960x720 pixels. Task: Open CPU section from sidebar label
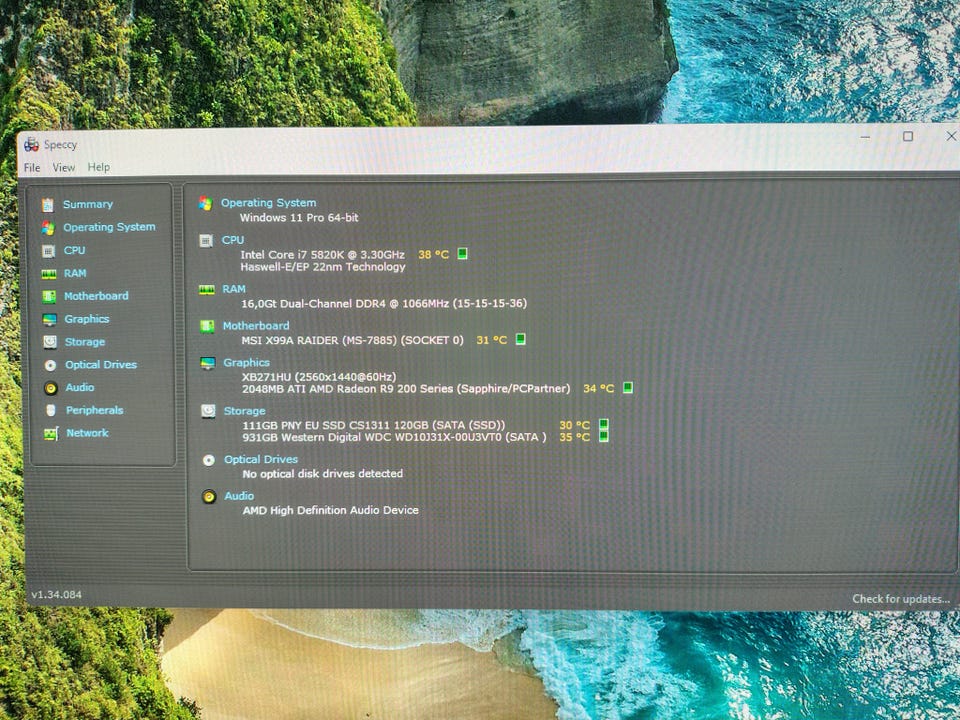click(75, 250)
